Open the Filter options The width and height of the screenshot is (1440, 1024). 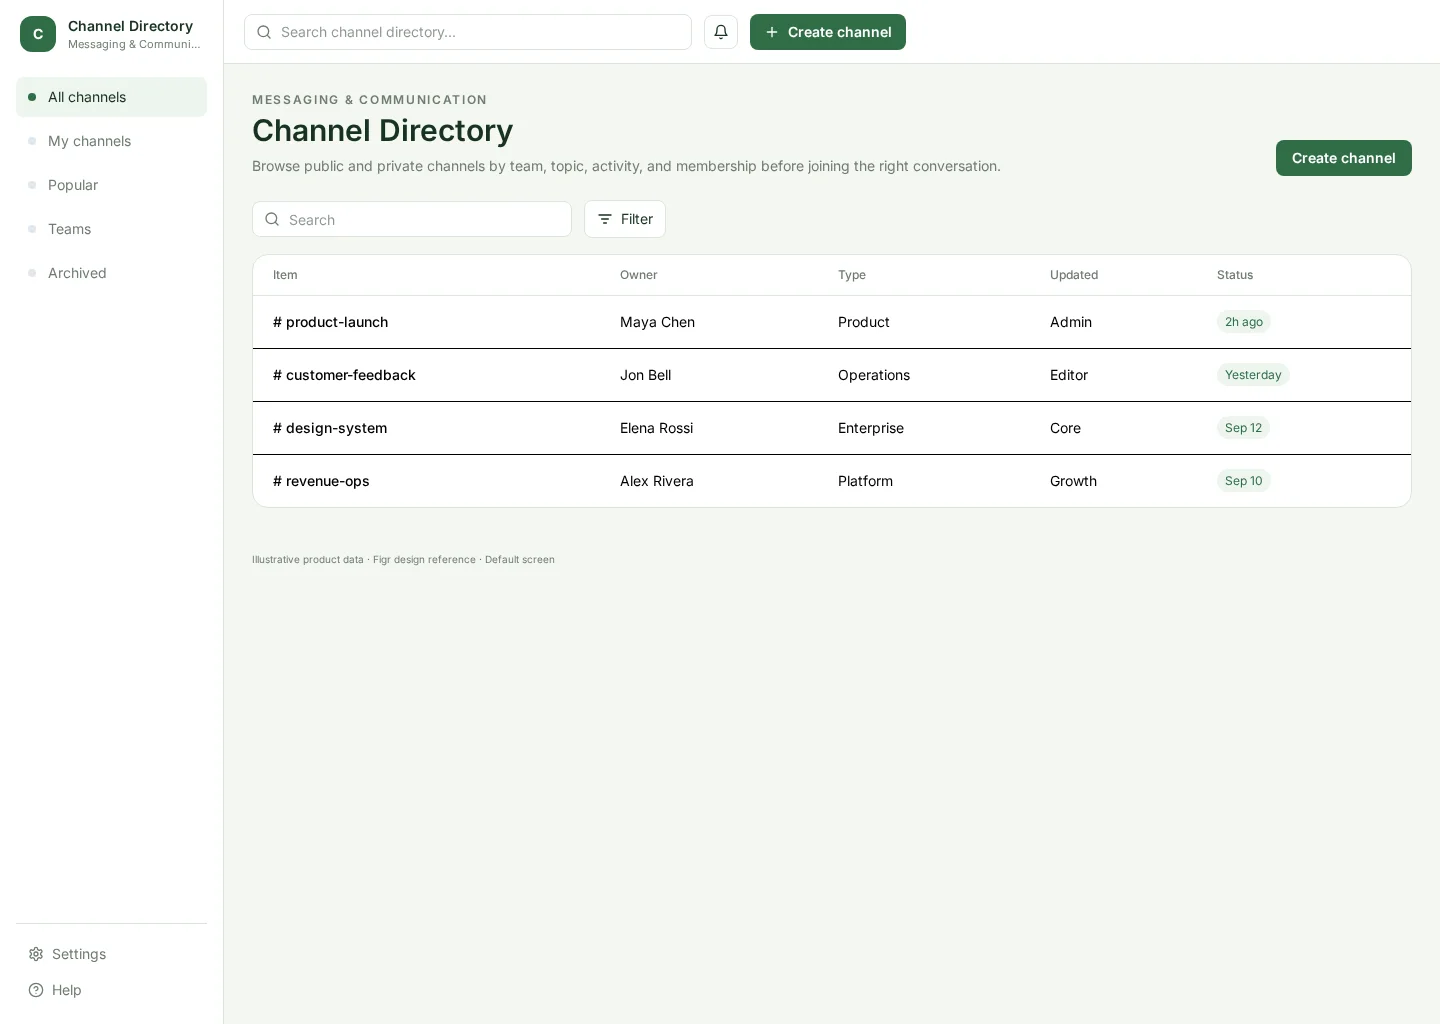tap(625, 219)
